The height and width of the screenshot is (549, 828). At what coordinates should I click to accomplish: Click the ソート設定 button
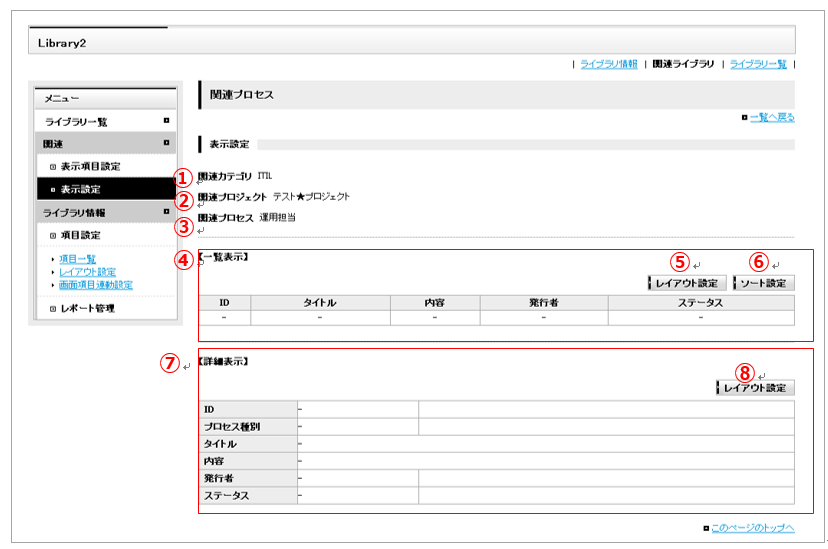click(x=764, y=283)
